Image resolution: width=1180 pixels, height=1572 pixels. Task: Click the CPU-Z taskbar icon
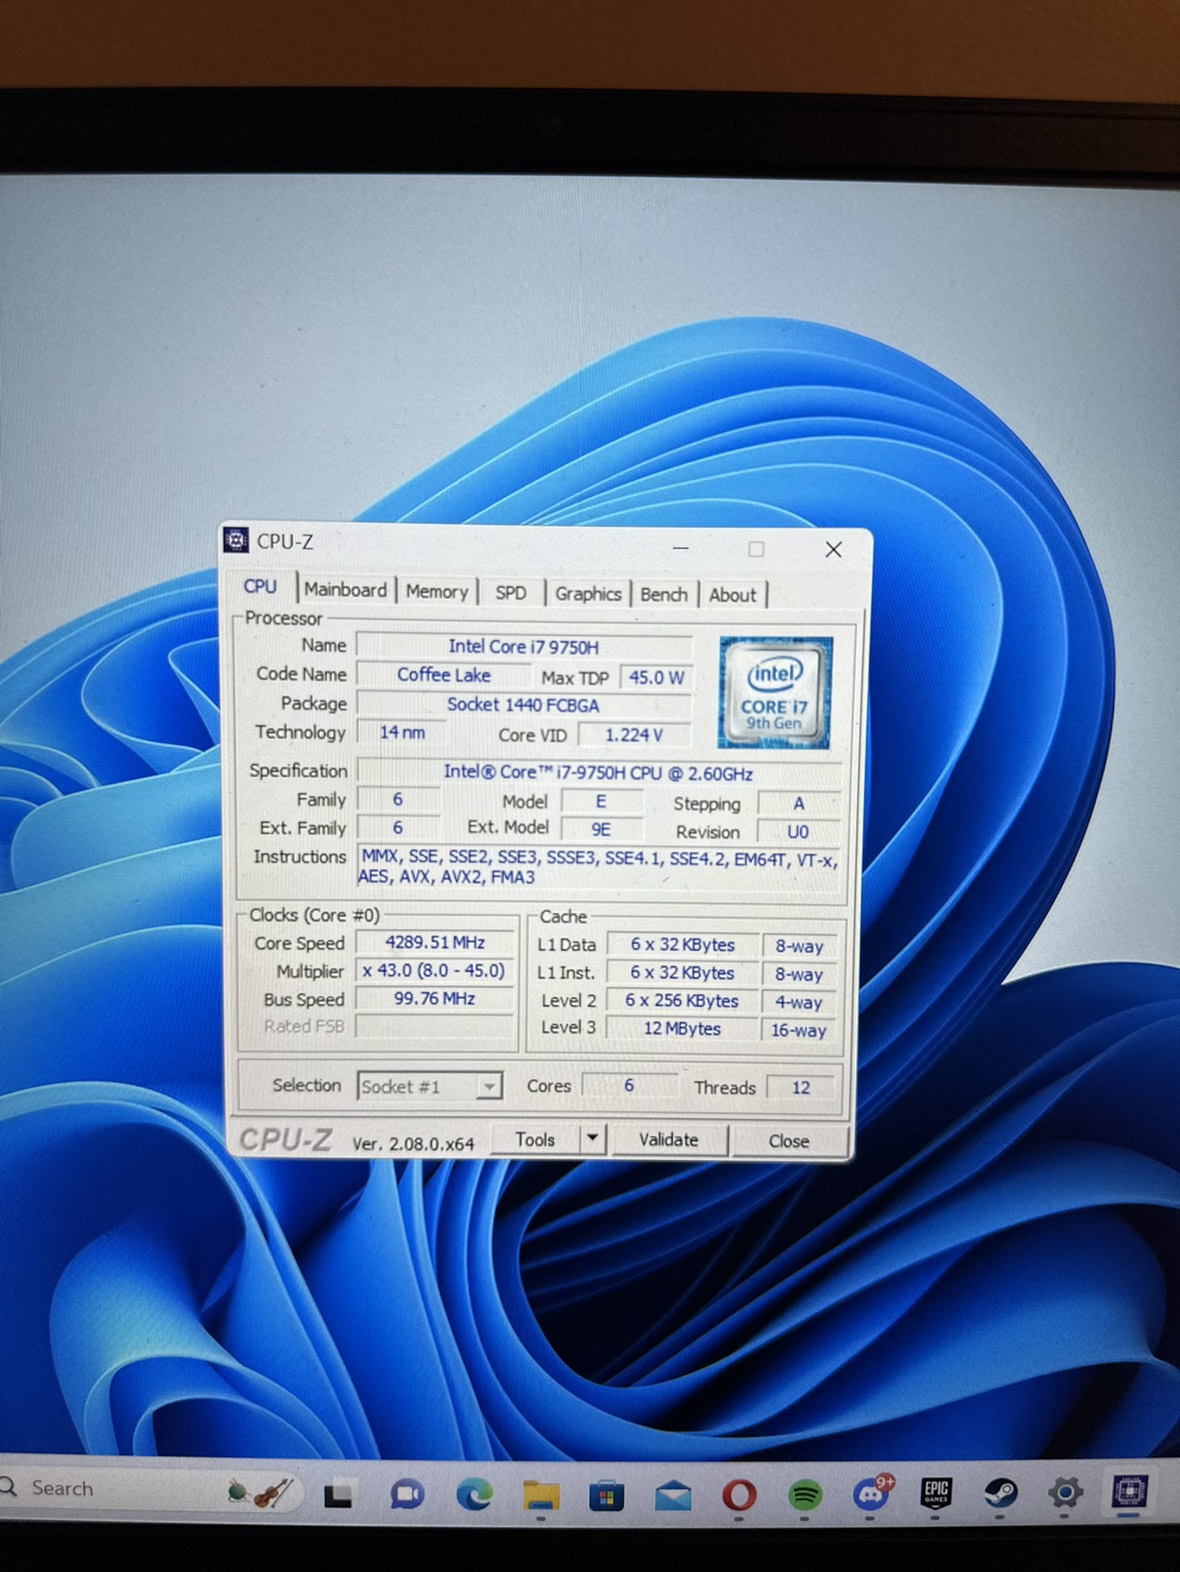point(1130,1491)
